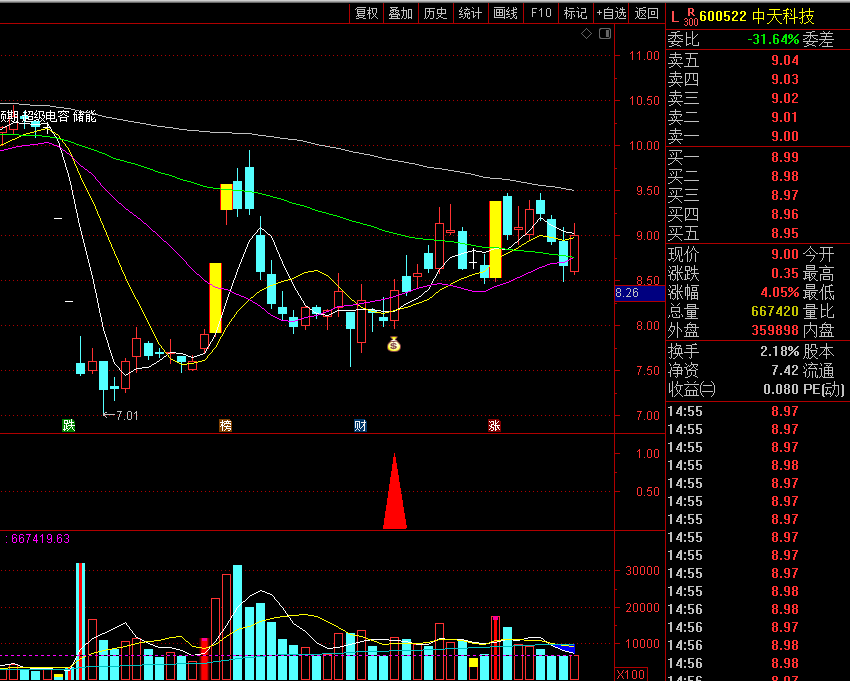Screen dimensions: 850x681
Task: Click the 买五 price 8.95
Action: [785, 233]
